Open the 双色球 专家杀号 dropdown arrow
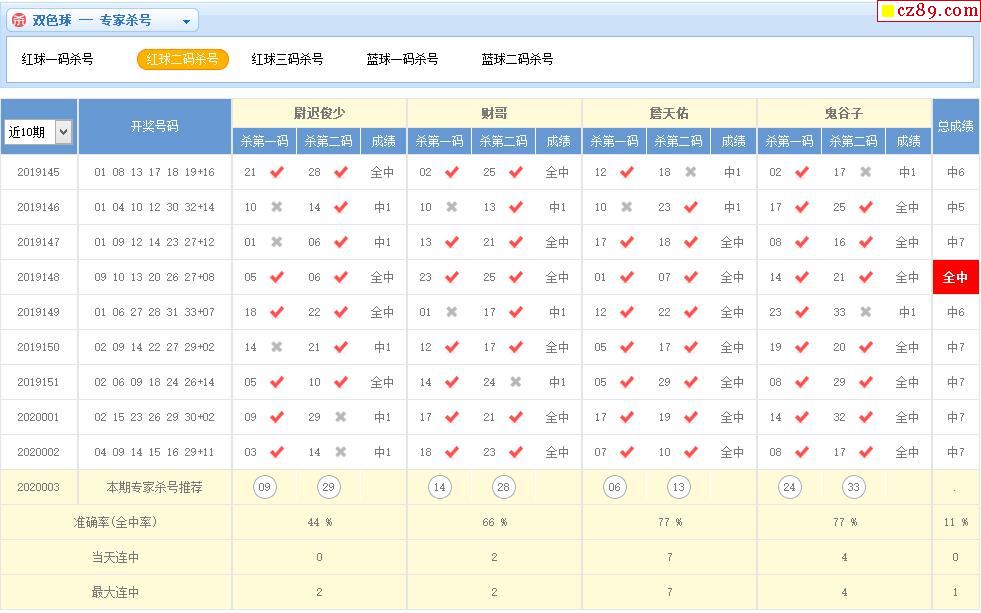 pos(186,21)
